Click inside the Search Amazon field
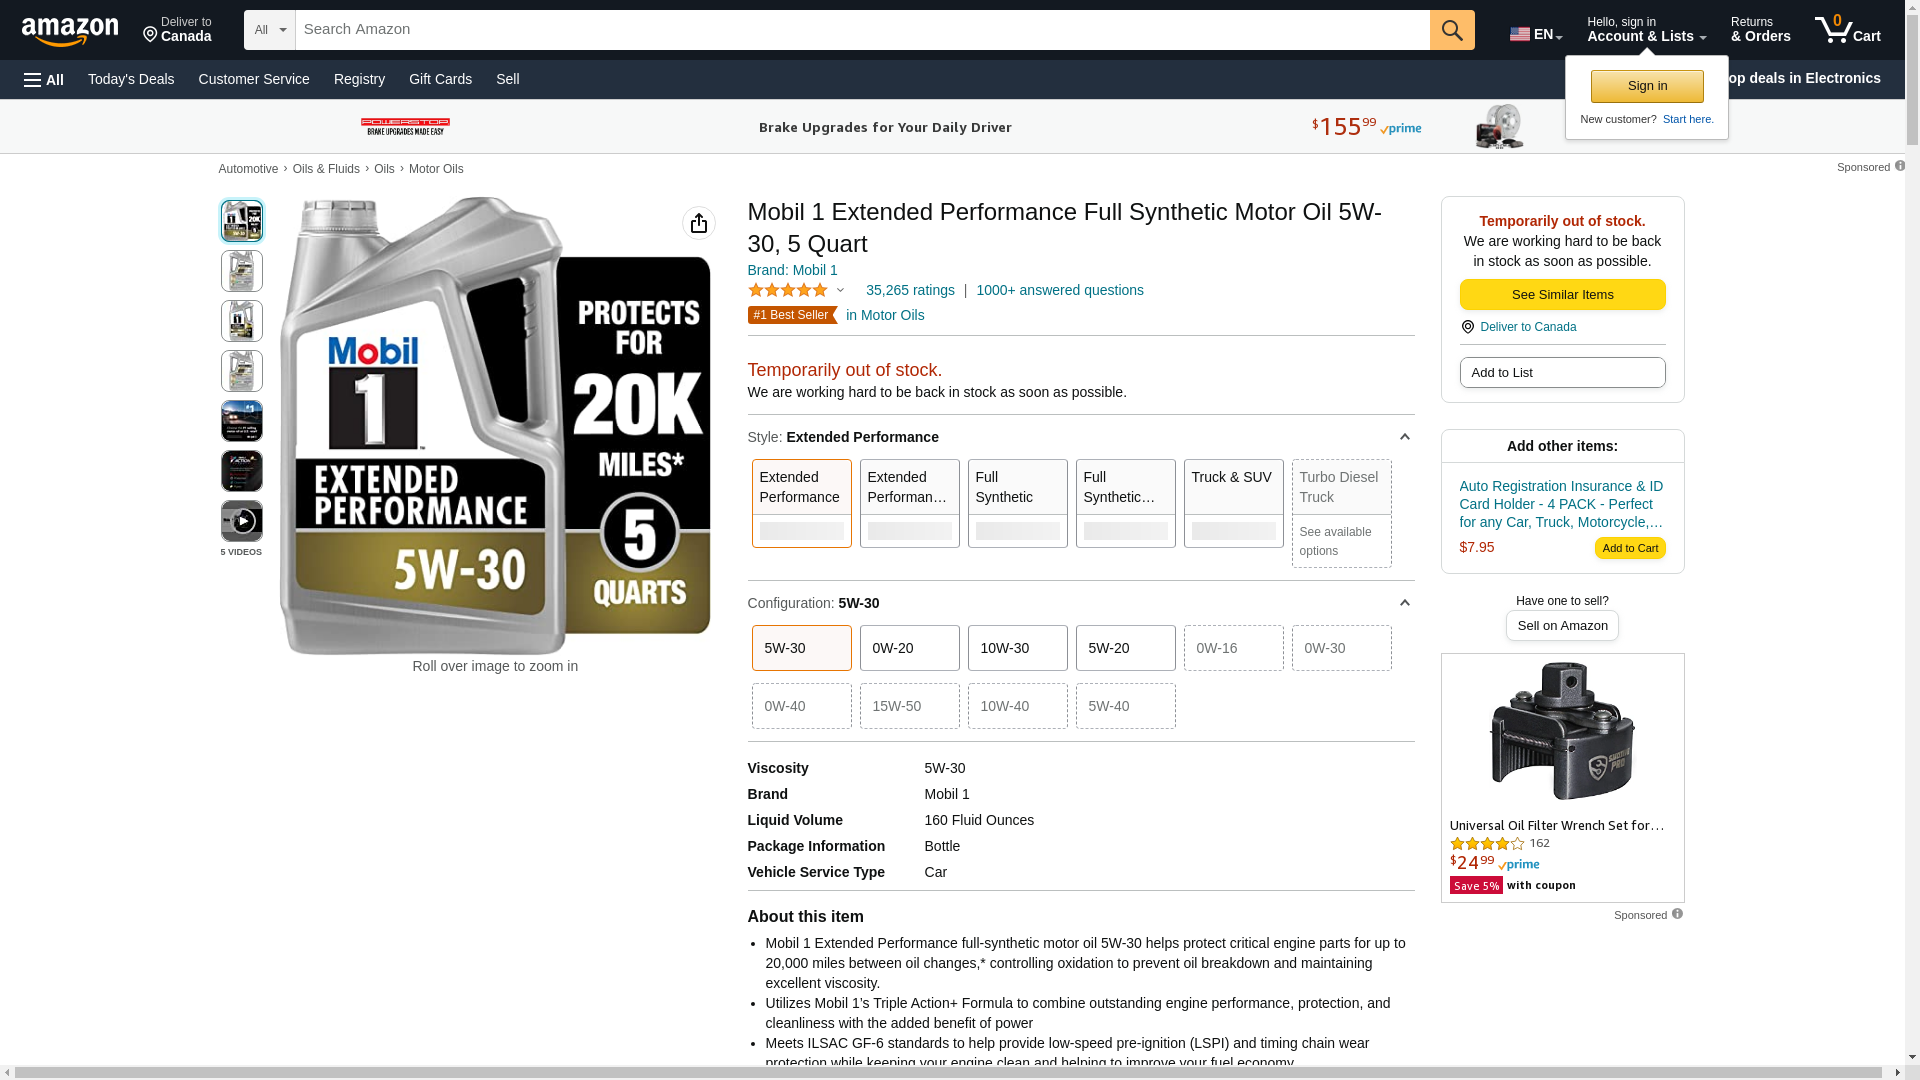 pos(860,30)
